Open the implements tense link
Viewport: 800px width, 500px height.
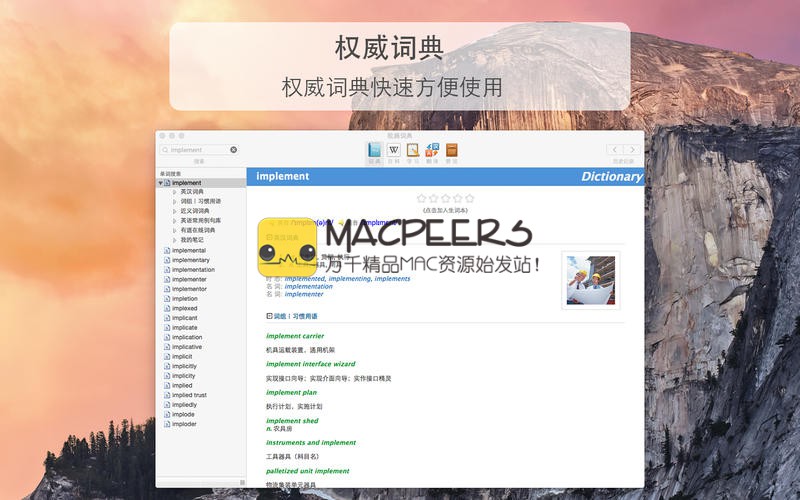tap(392, 279)
